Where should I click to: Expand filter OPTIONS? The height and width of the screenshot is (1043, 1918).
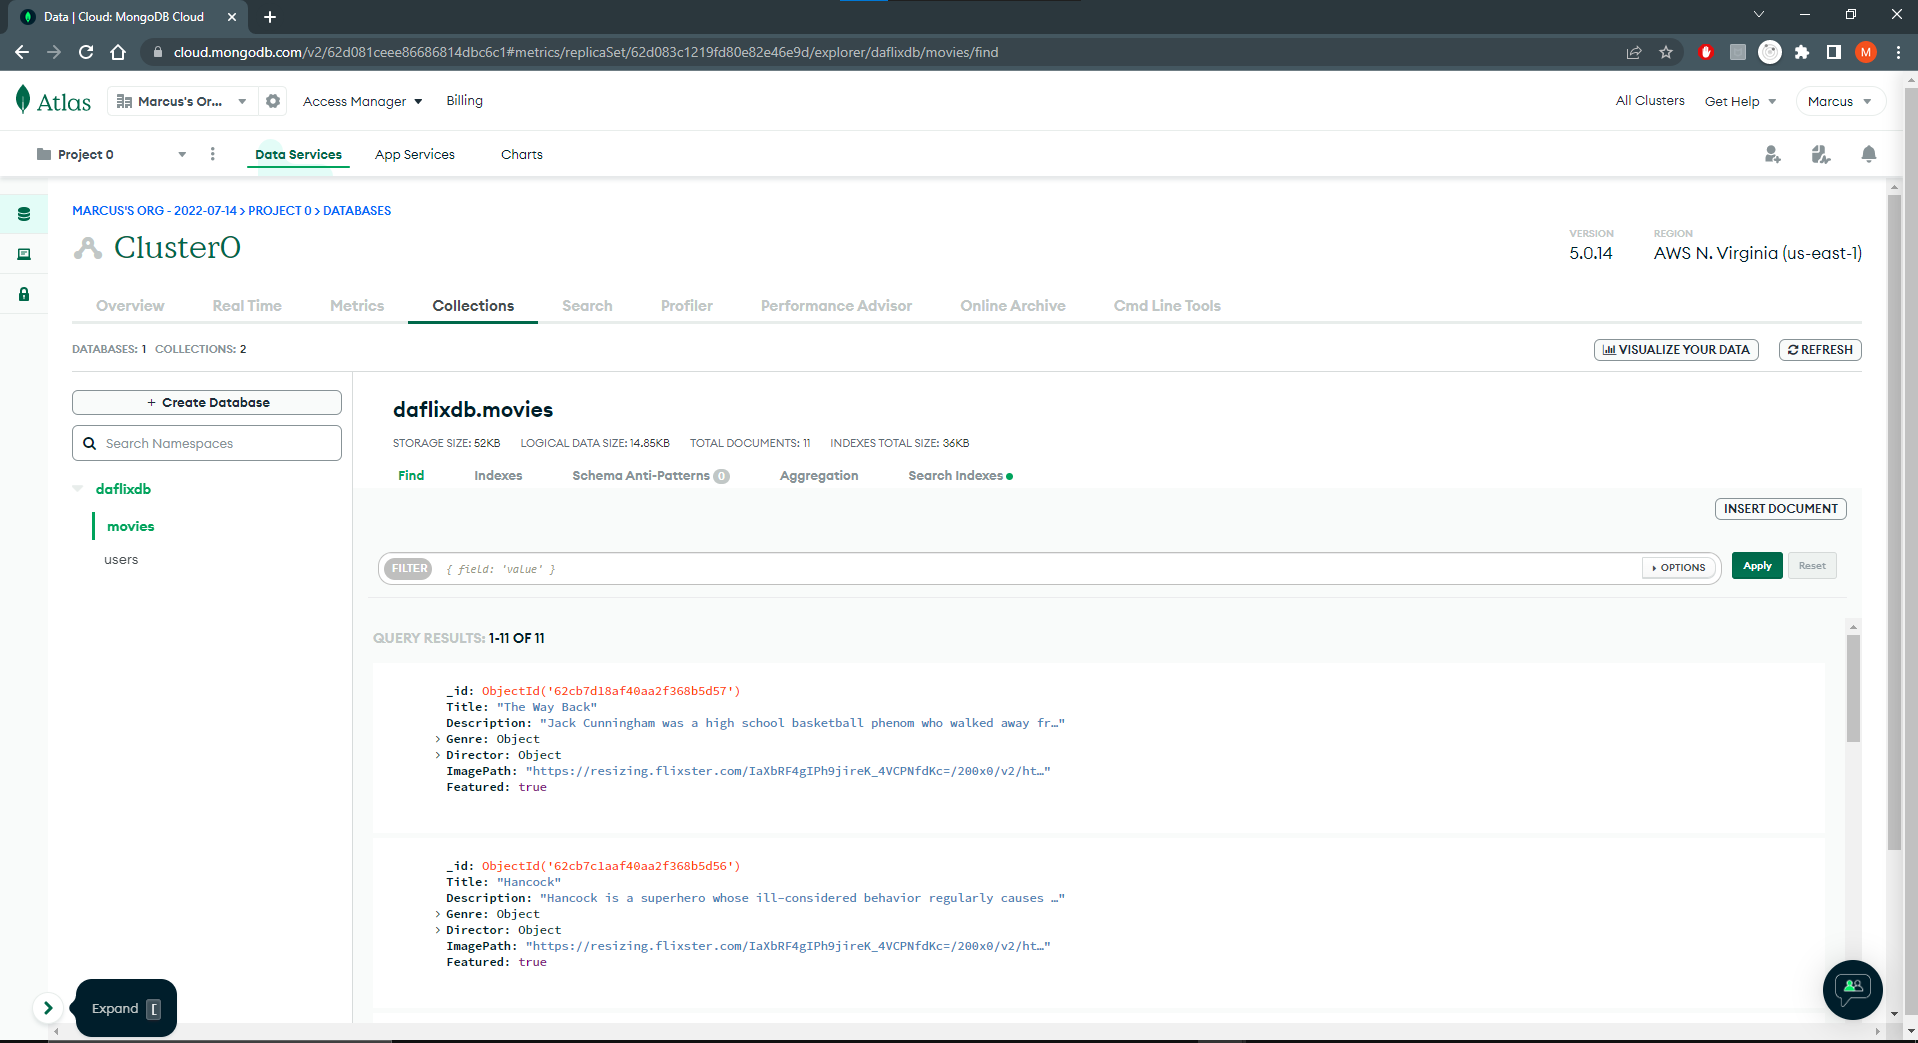[1679, 567]
